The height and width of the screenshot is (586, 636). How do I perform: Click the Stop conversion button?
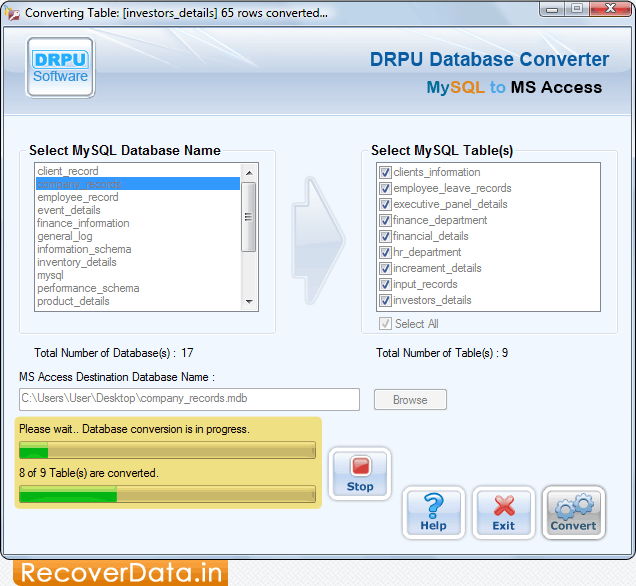click(x=359, y=474)
